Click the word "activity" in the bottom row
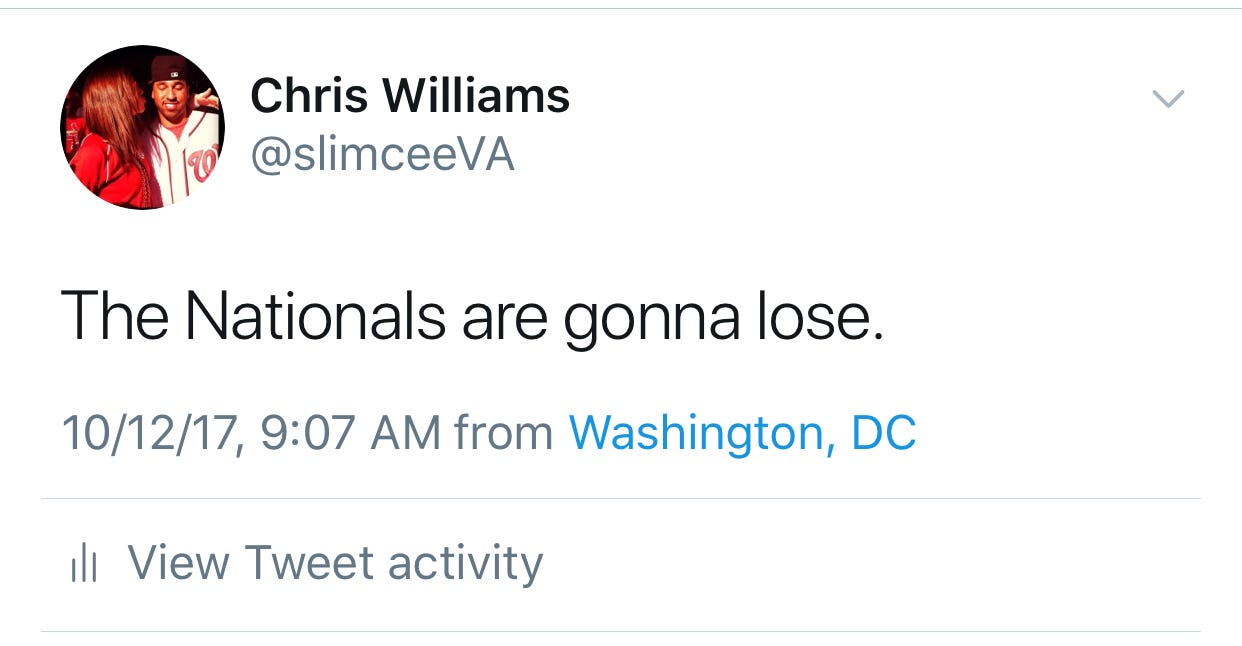 (x=465, y=563)
